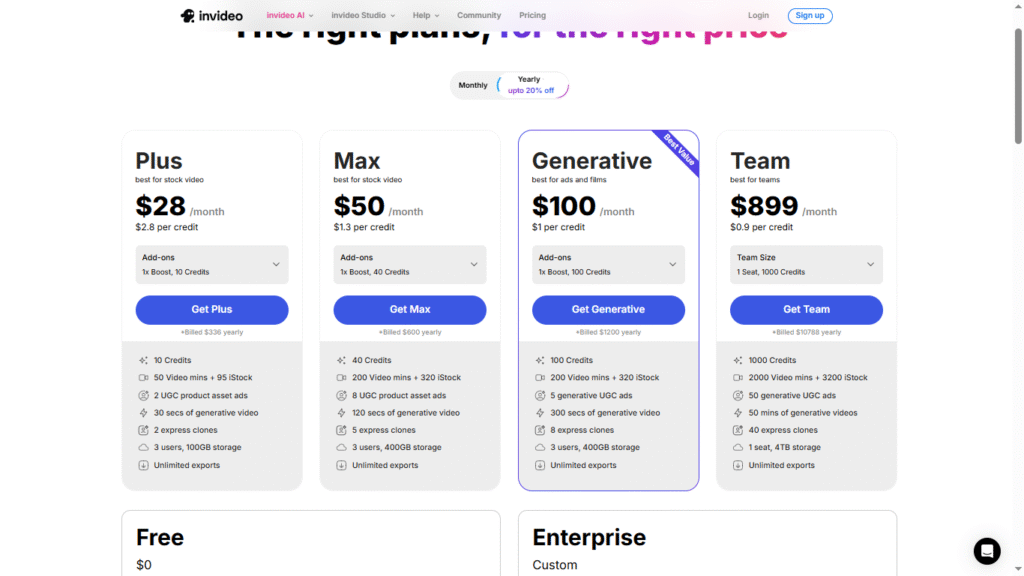Open the Help menu
Viewport: 1024px width, 576px height.
coord(426,16)
